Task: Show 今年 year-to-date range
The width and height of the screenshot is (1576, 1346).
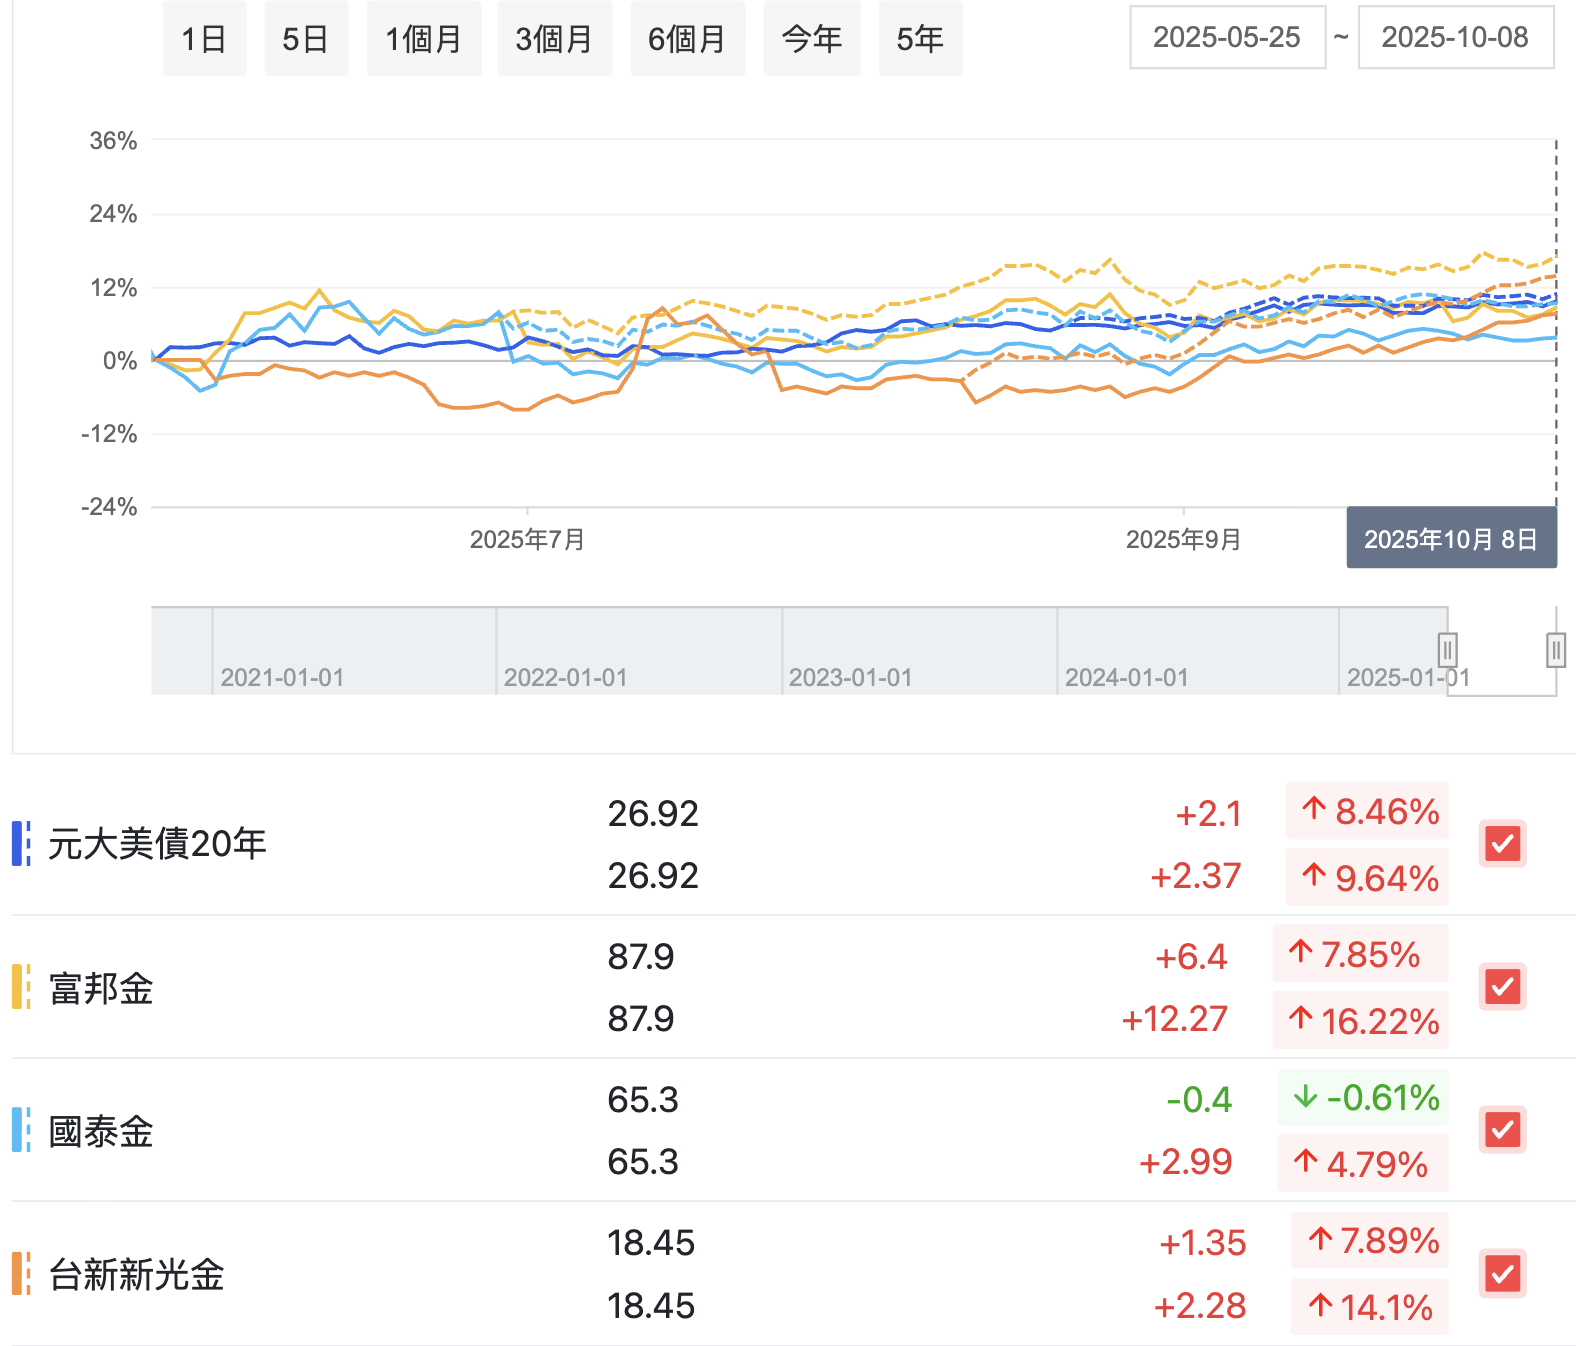Action: click(x=811, y=39)
